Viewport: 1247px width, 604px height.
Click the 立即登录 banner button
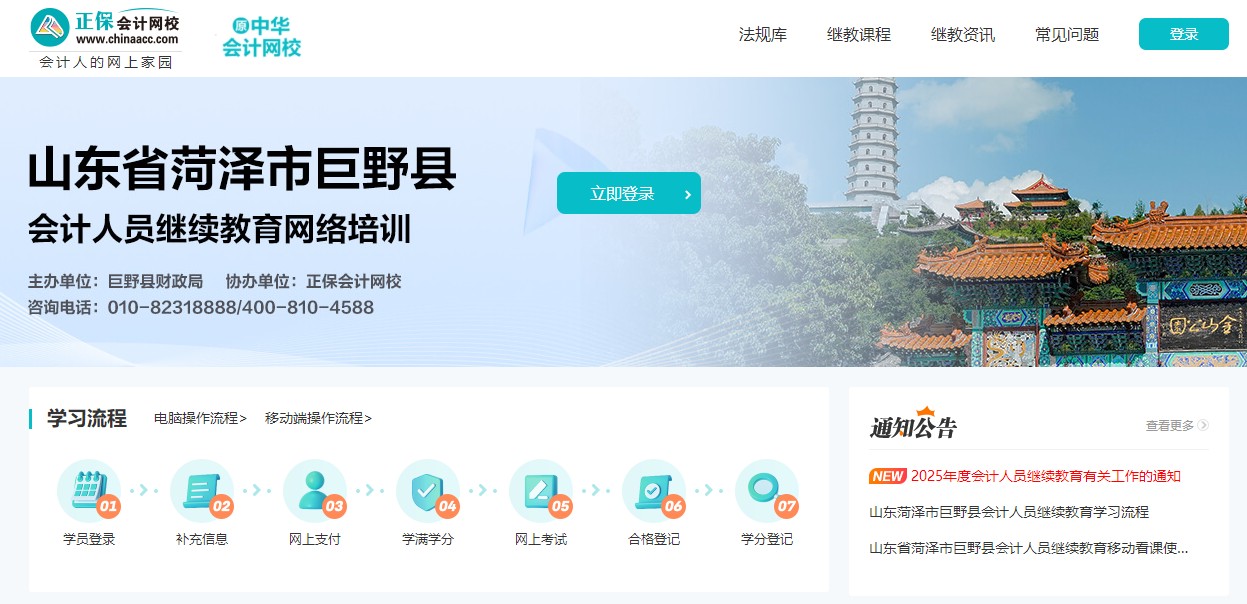[629, 193]
